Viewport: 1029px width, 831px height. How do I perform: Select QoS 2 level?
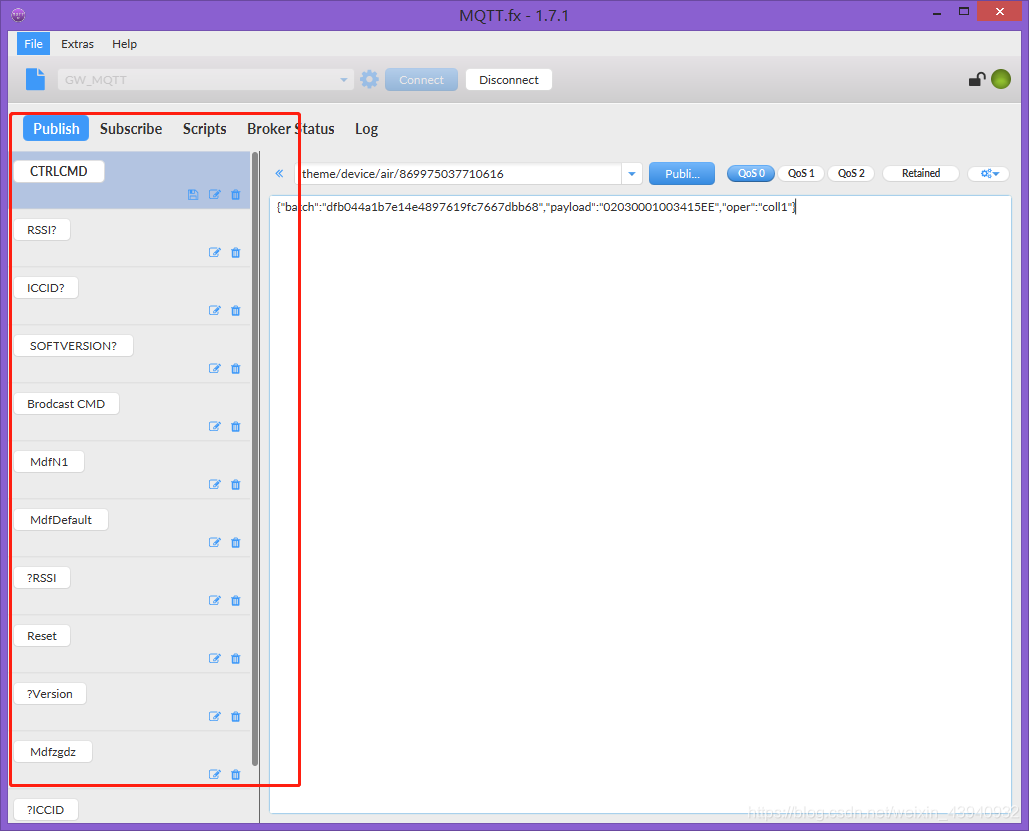click(850, 173)
